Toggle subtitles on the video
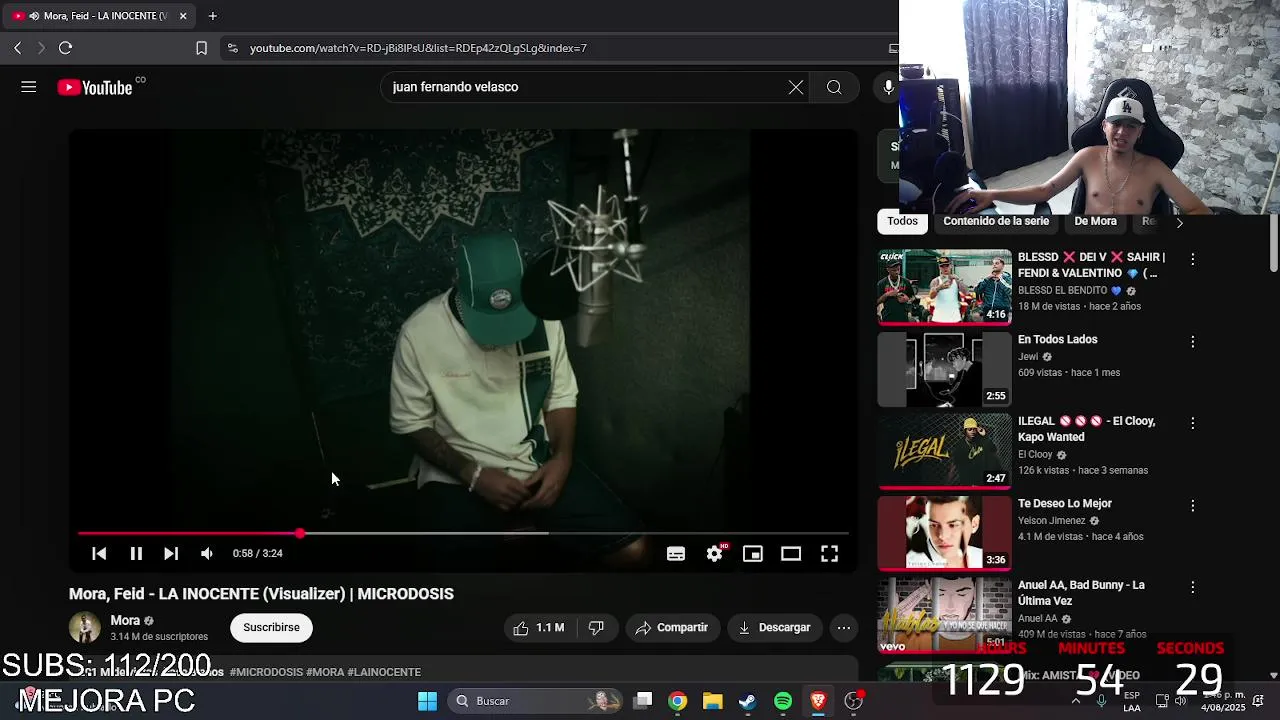1280x720 pixels. 676,553
